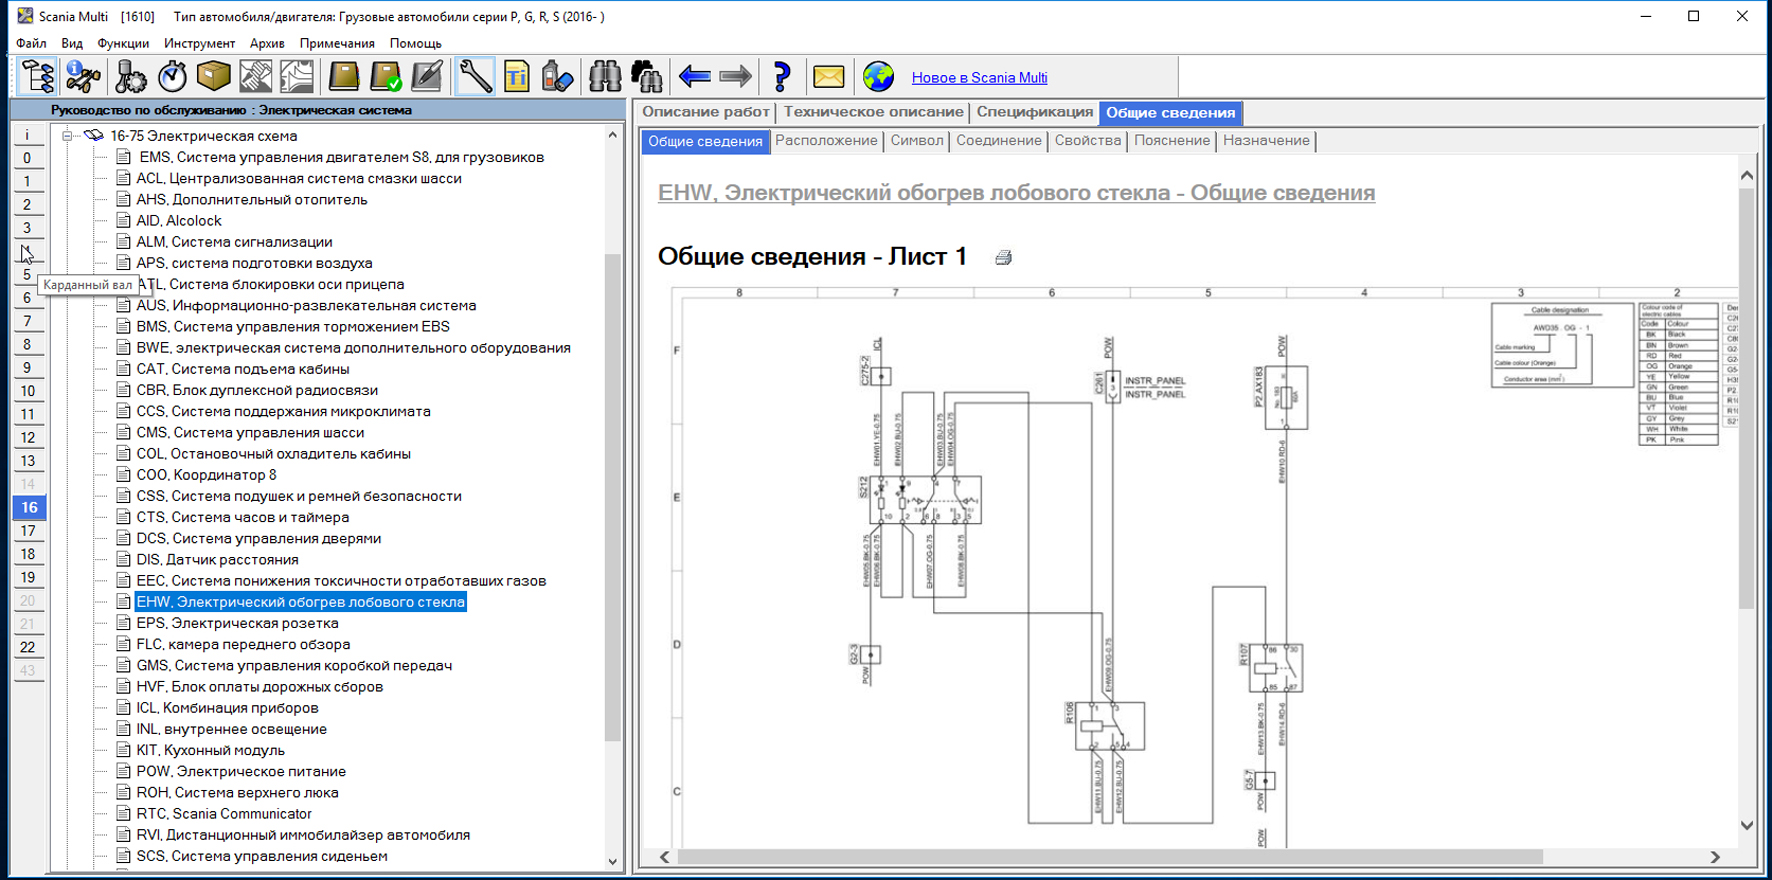This screenshot has width=1772, height=880.
Task: Click the diagram horizontal scrollbar right arrow
Action: pyautogui.click(x=1715, y=857)
